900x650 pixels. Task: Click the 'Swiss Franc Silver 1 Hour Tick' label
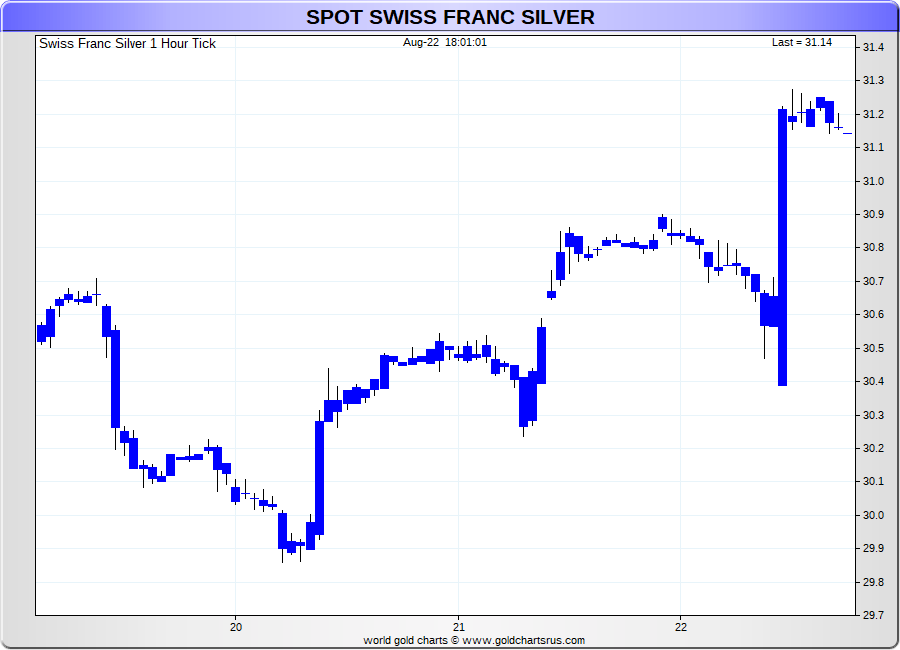tap(127, 44)
